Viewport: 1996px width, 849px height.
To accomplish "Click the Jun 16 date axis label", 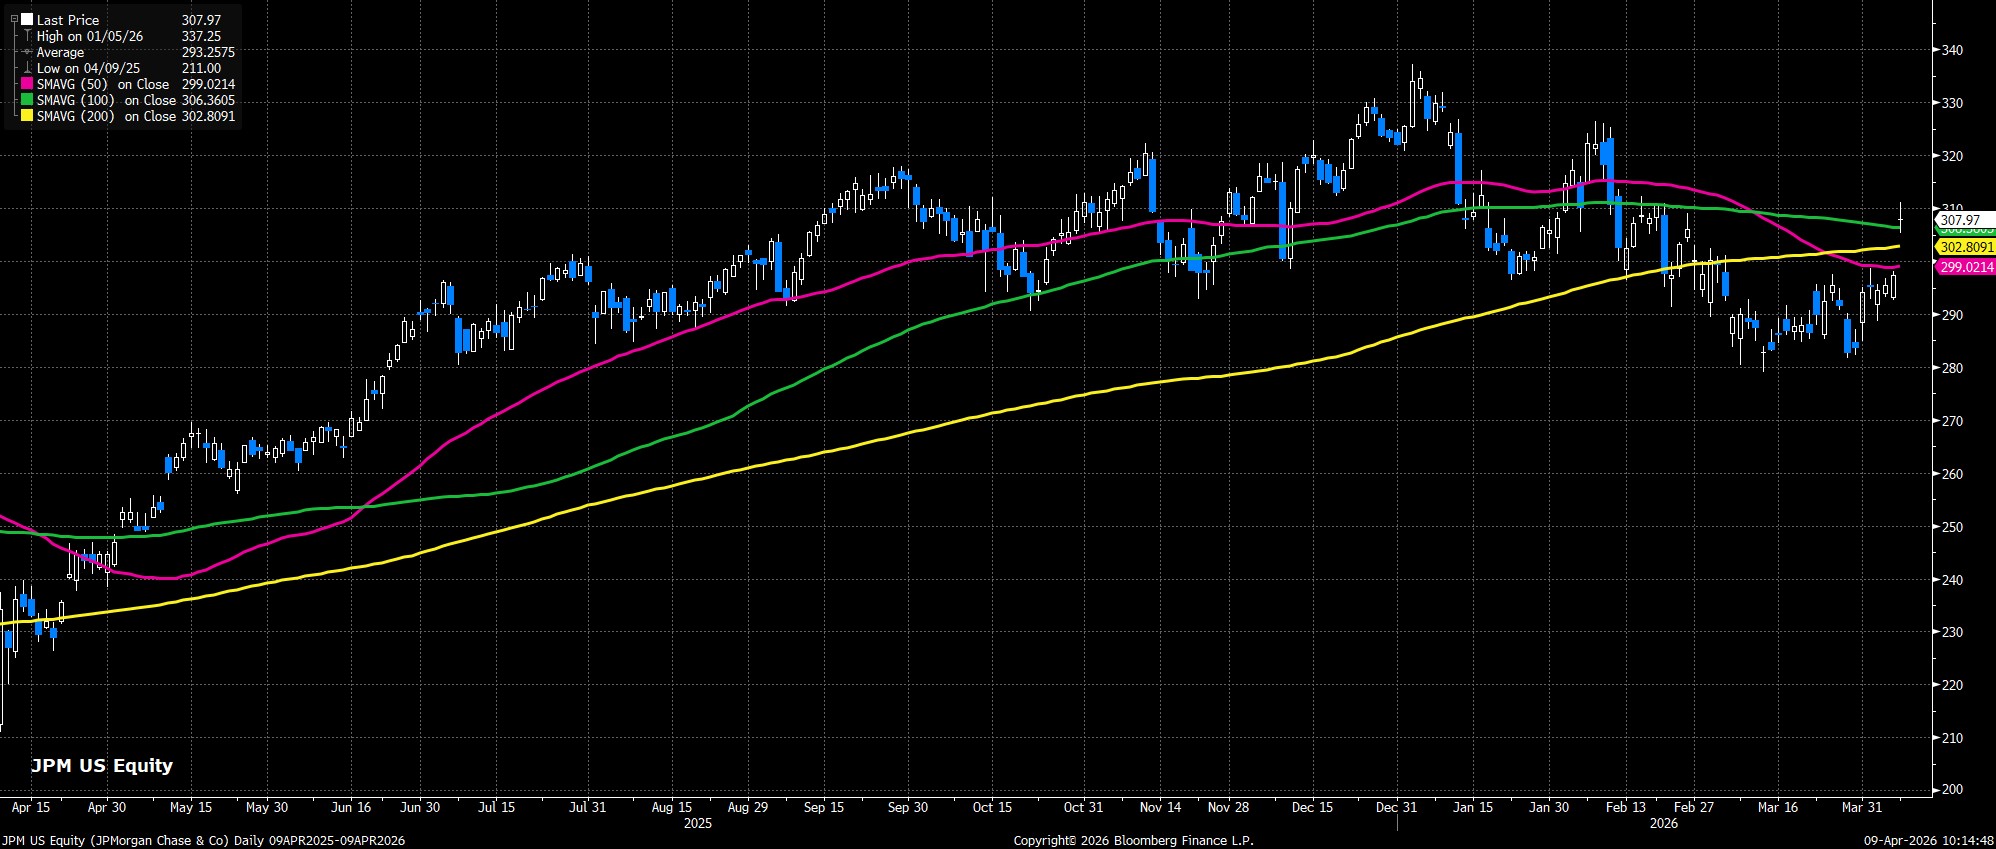I will tap(350, 807).
